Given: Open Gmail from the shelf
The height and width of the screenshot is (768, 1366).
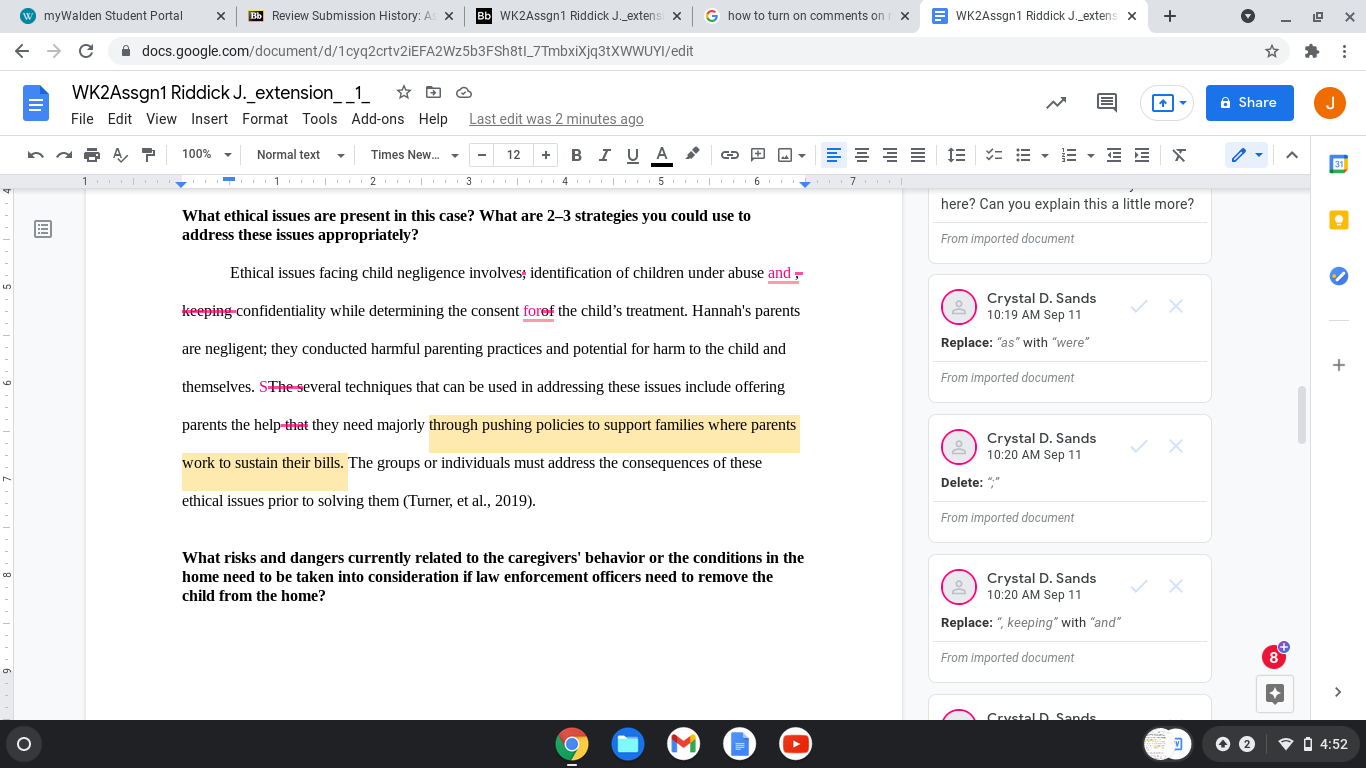Looking at the screenshot, I should click(684, 744).
